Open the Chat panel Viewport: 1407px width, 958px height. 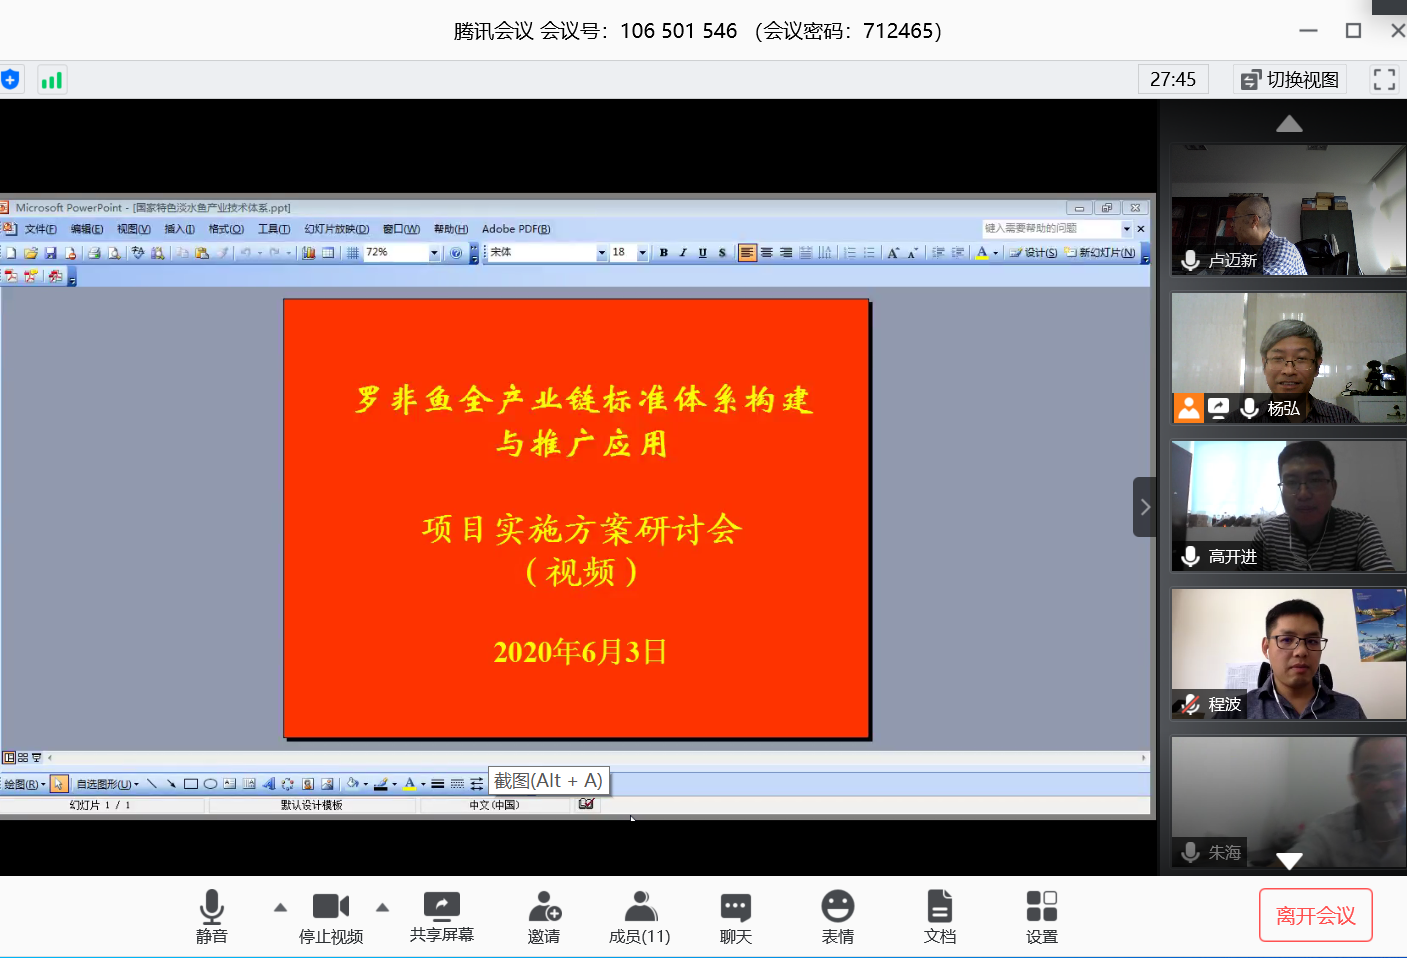point(735,916)
